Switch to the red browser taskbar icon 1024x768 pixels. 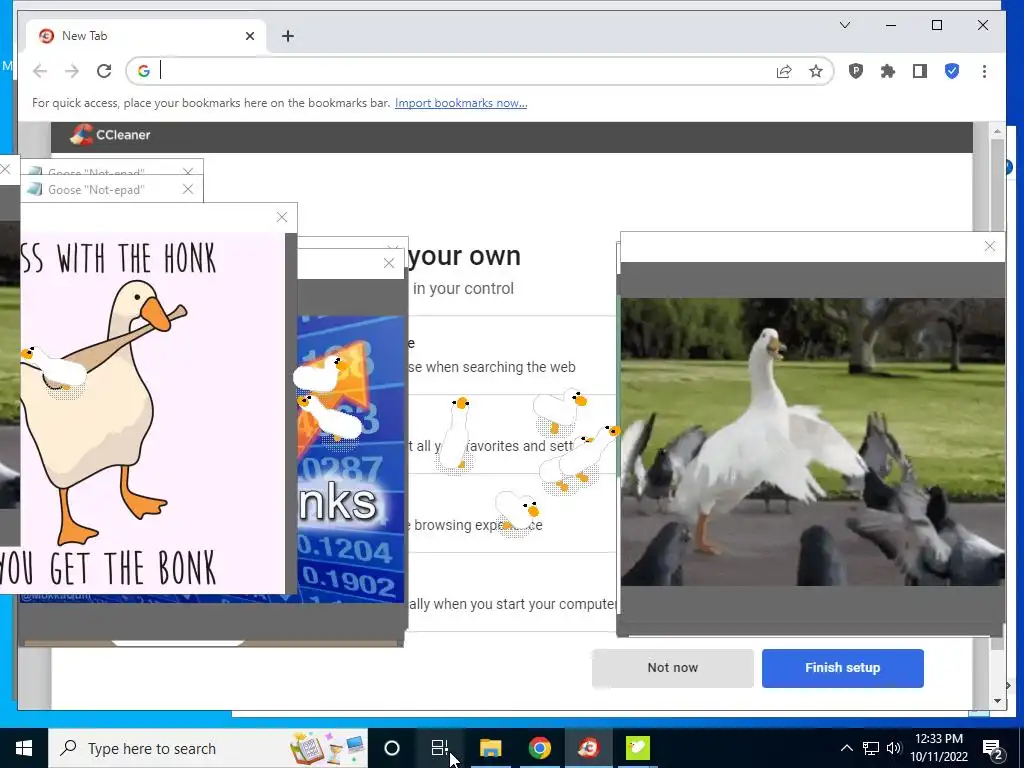coord(589,748)
